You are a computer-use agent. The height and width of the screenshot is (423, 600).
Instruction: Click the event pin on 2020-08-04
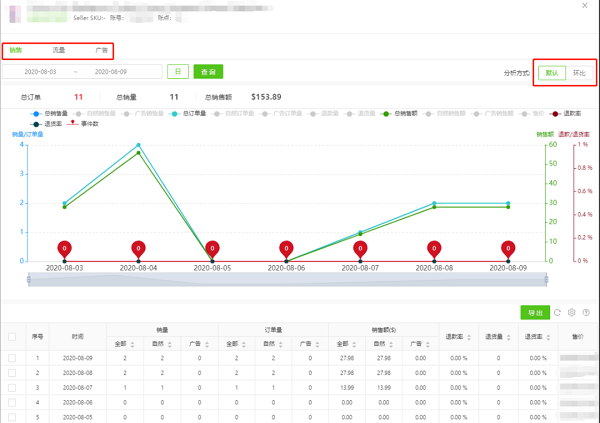tap(138, 248)
